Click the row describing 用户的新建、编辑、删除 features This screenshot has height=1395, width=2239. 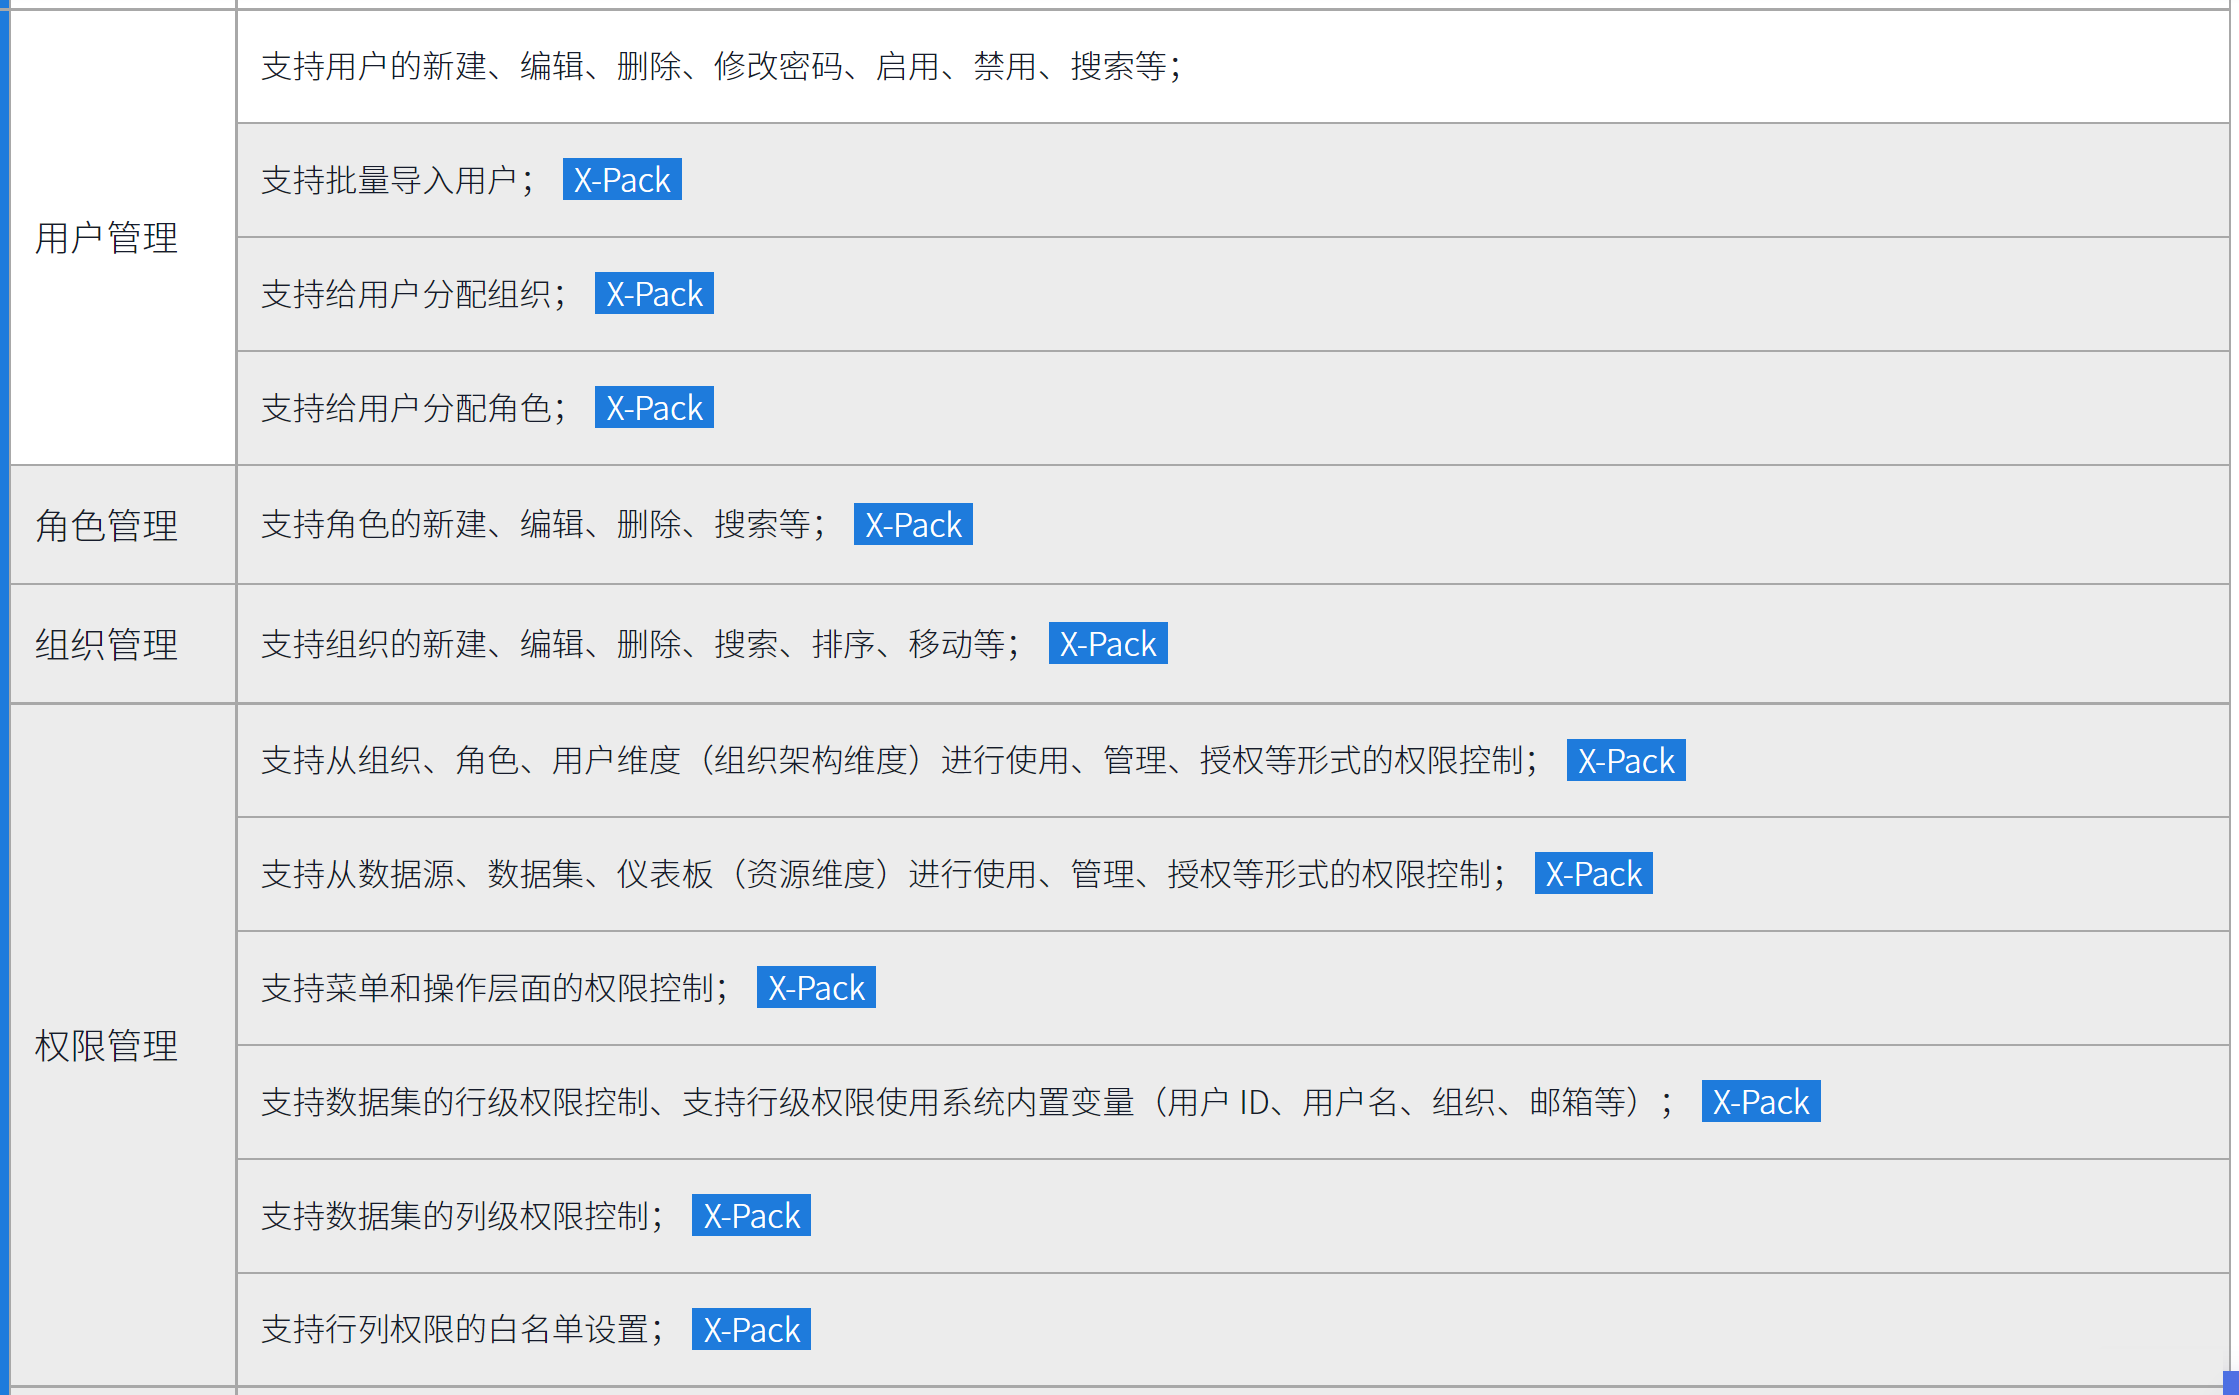pos(722,68)
